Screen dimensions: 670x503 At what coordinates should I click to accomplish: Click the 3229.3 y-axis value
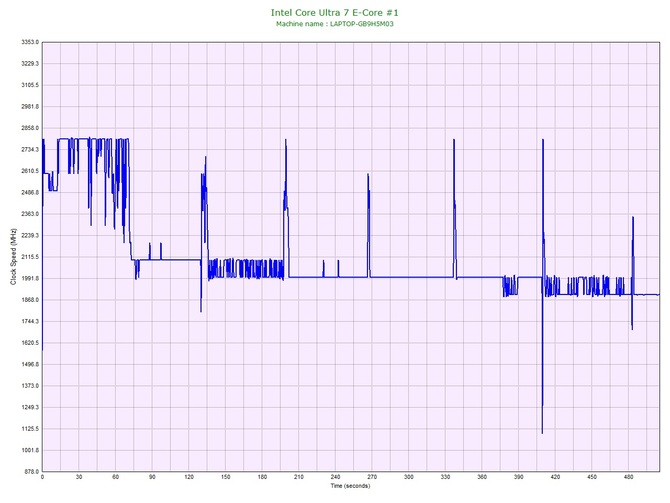click(x=30, y=64)
